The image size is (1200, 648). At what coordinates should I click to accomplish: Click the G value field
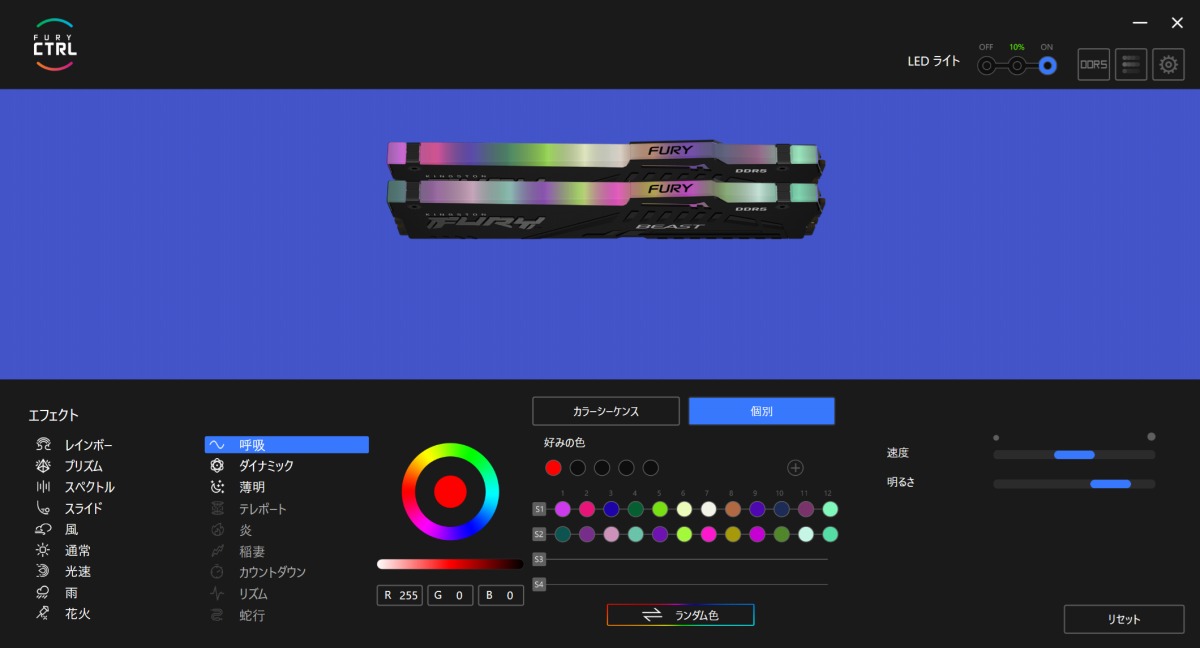[451, 595]
